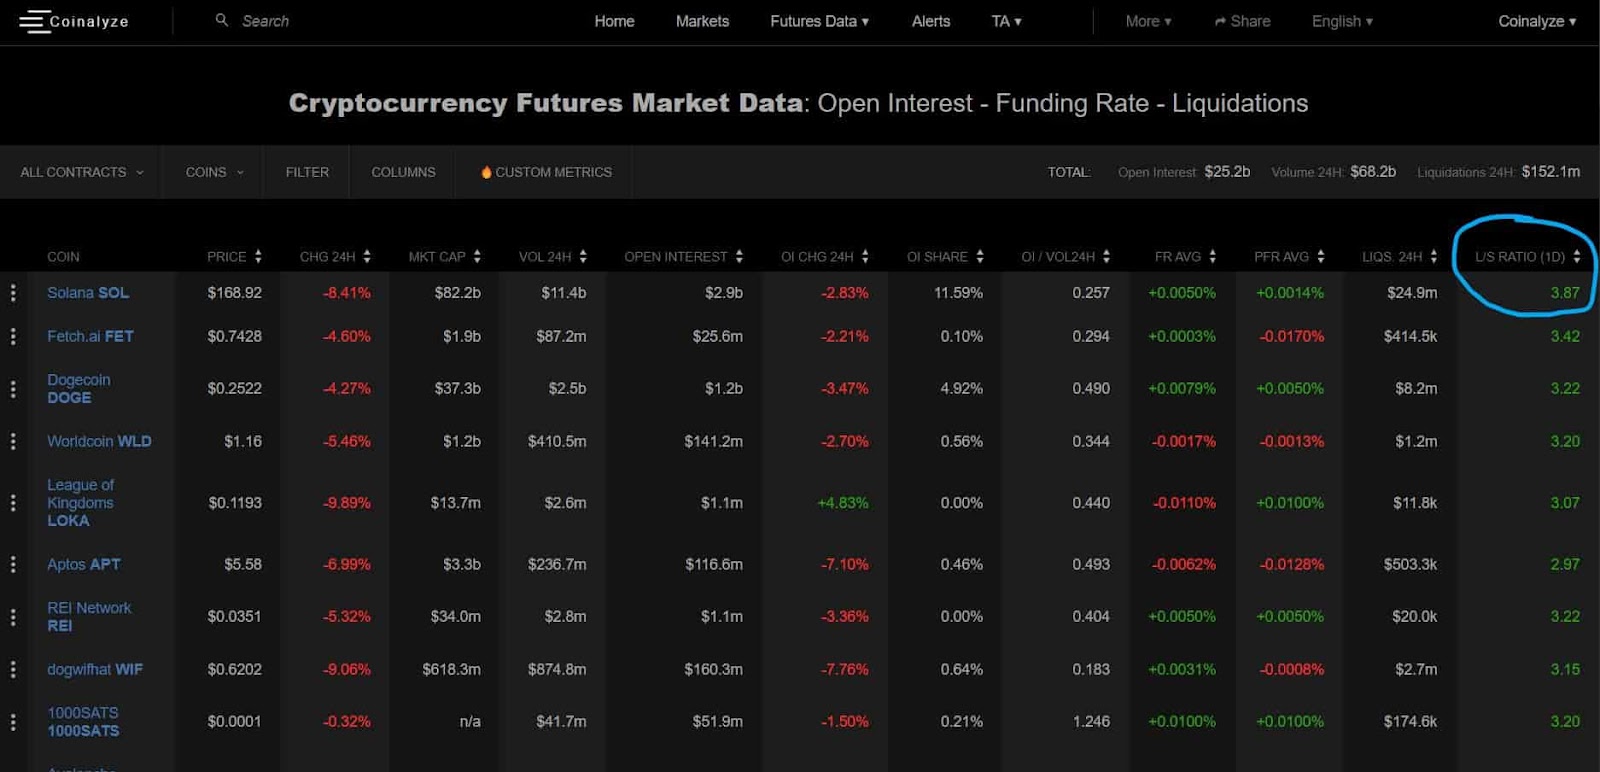Open row options dots for Dogecoin DOGE
This screenshot has width=1600, height=772.
click(13, 389)
